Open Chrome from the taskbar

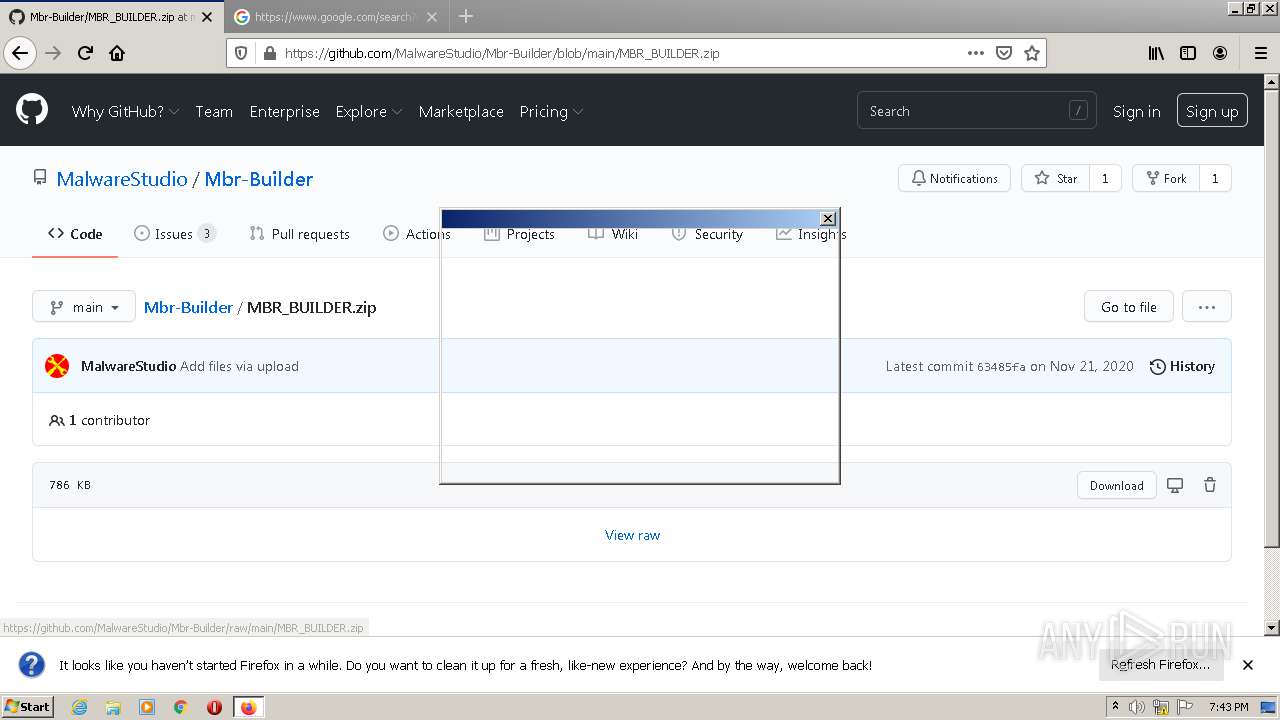[x=181, y=707]
